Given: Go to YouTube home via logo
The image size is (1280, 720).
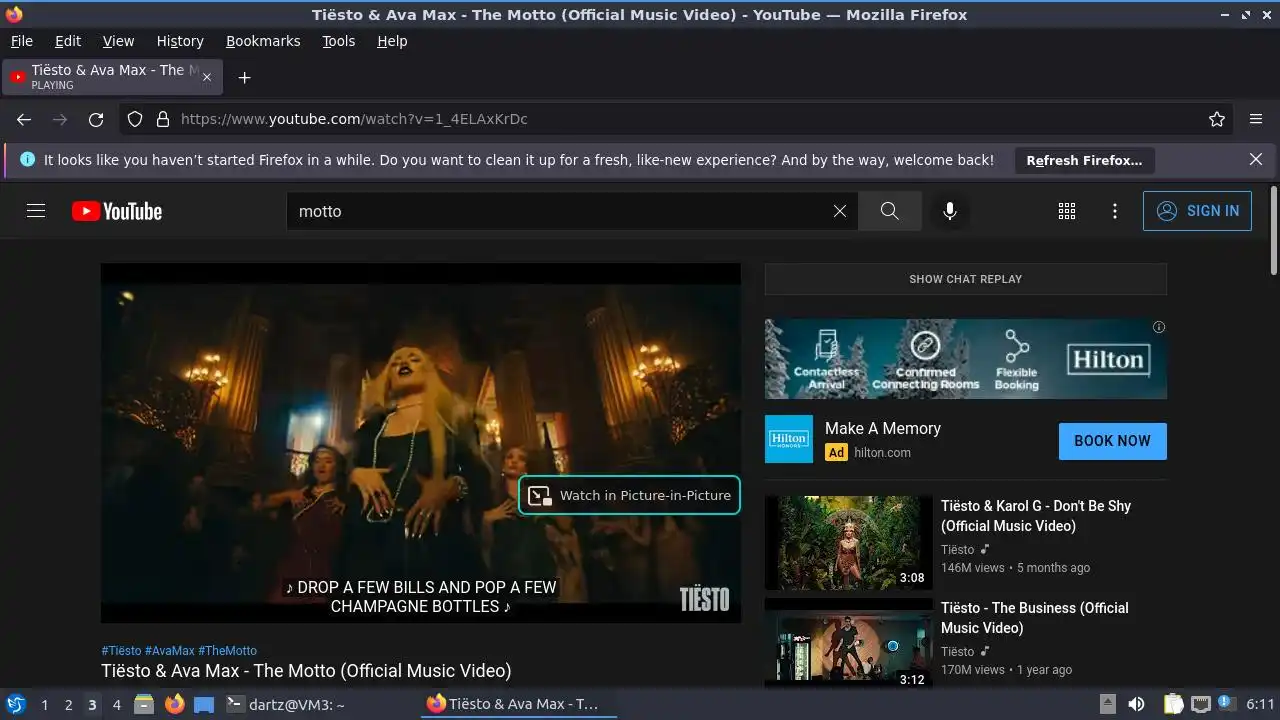Looking at the screenshot, I should pos(117,211).
